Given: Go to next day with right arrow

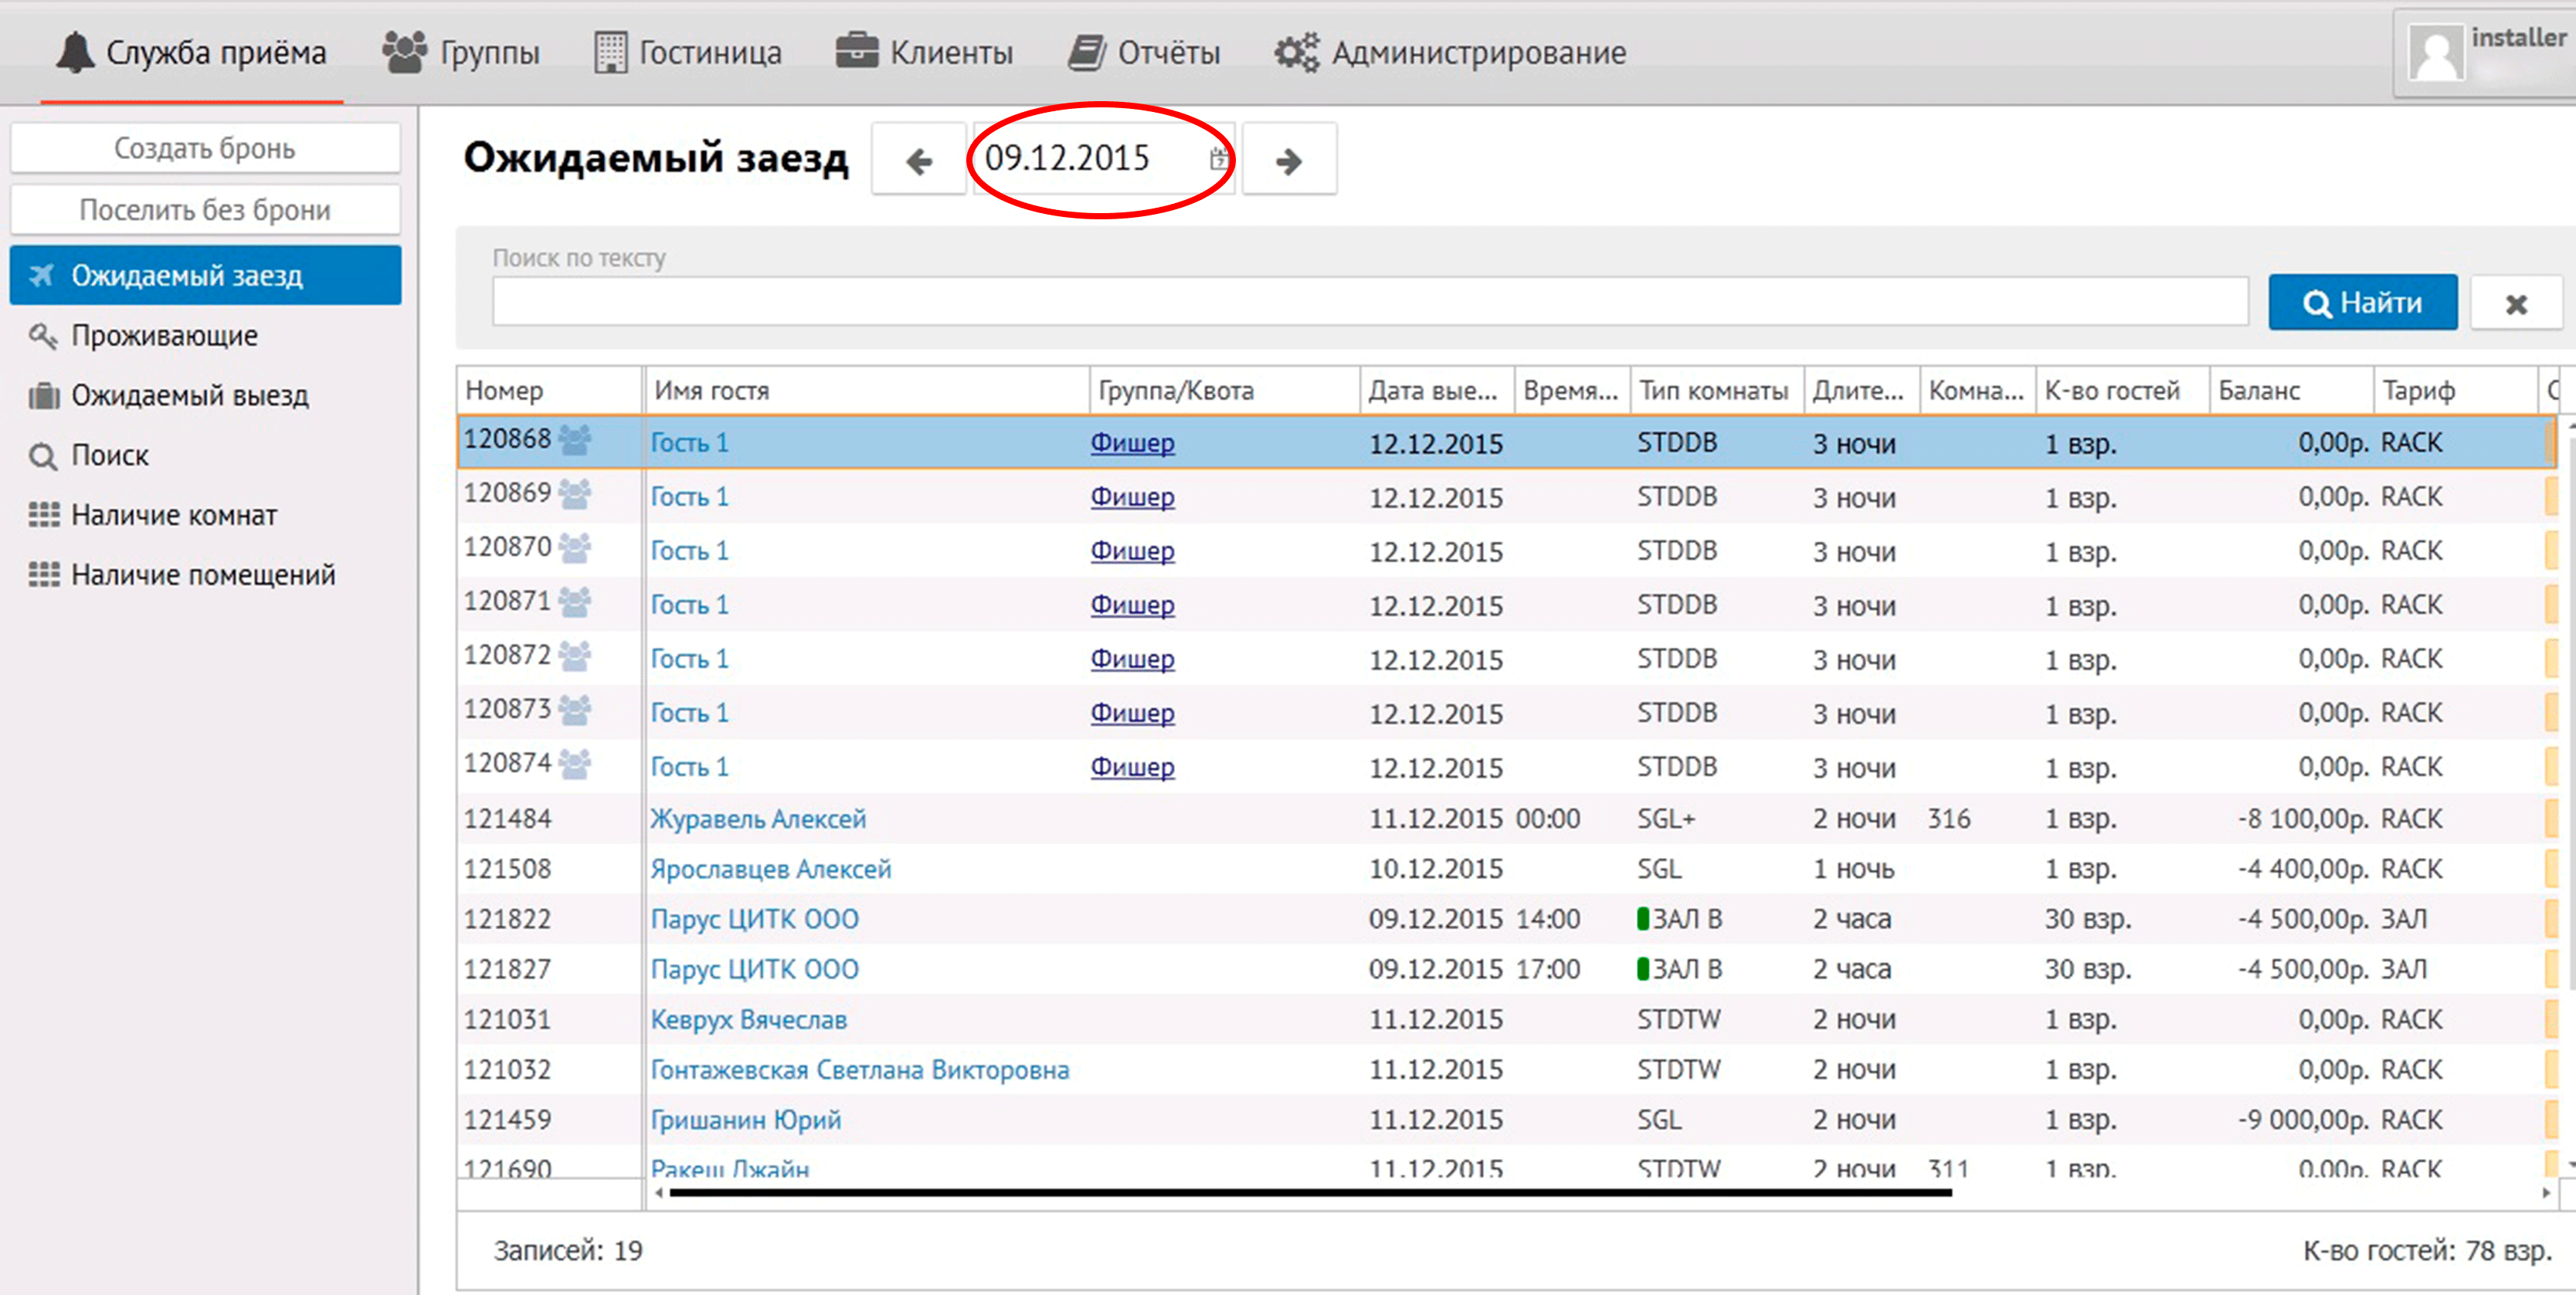Looking at the screenshot, I should pos(1288,160).
